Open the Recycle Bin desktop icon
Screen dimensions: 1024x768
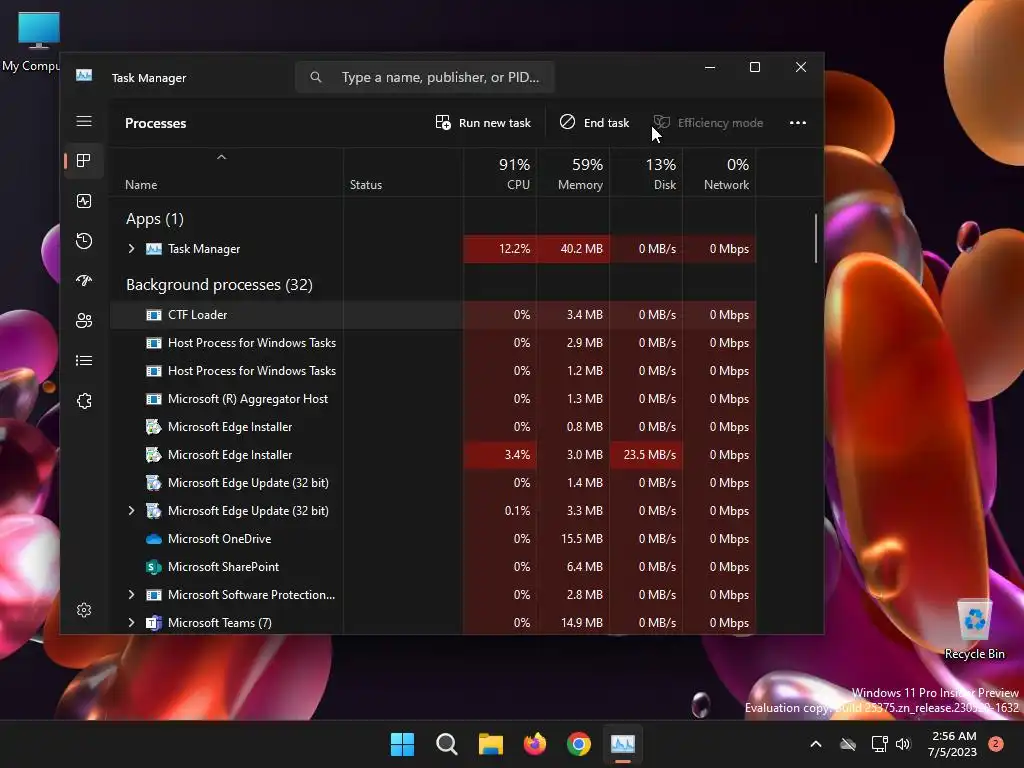click(x=974, y=628)
